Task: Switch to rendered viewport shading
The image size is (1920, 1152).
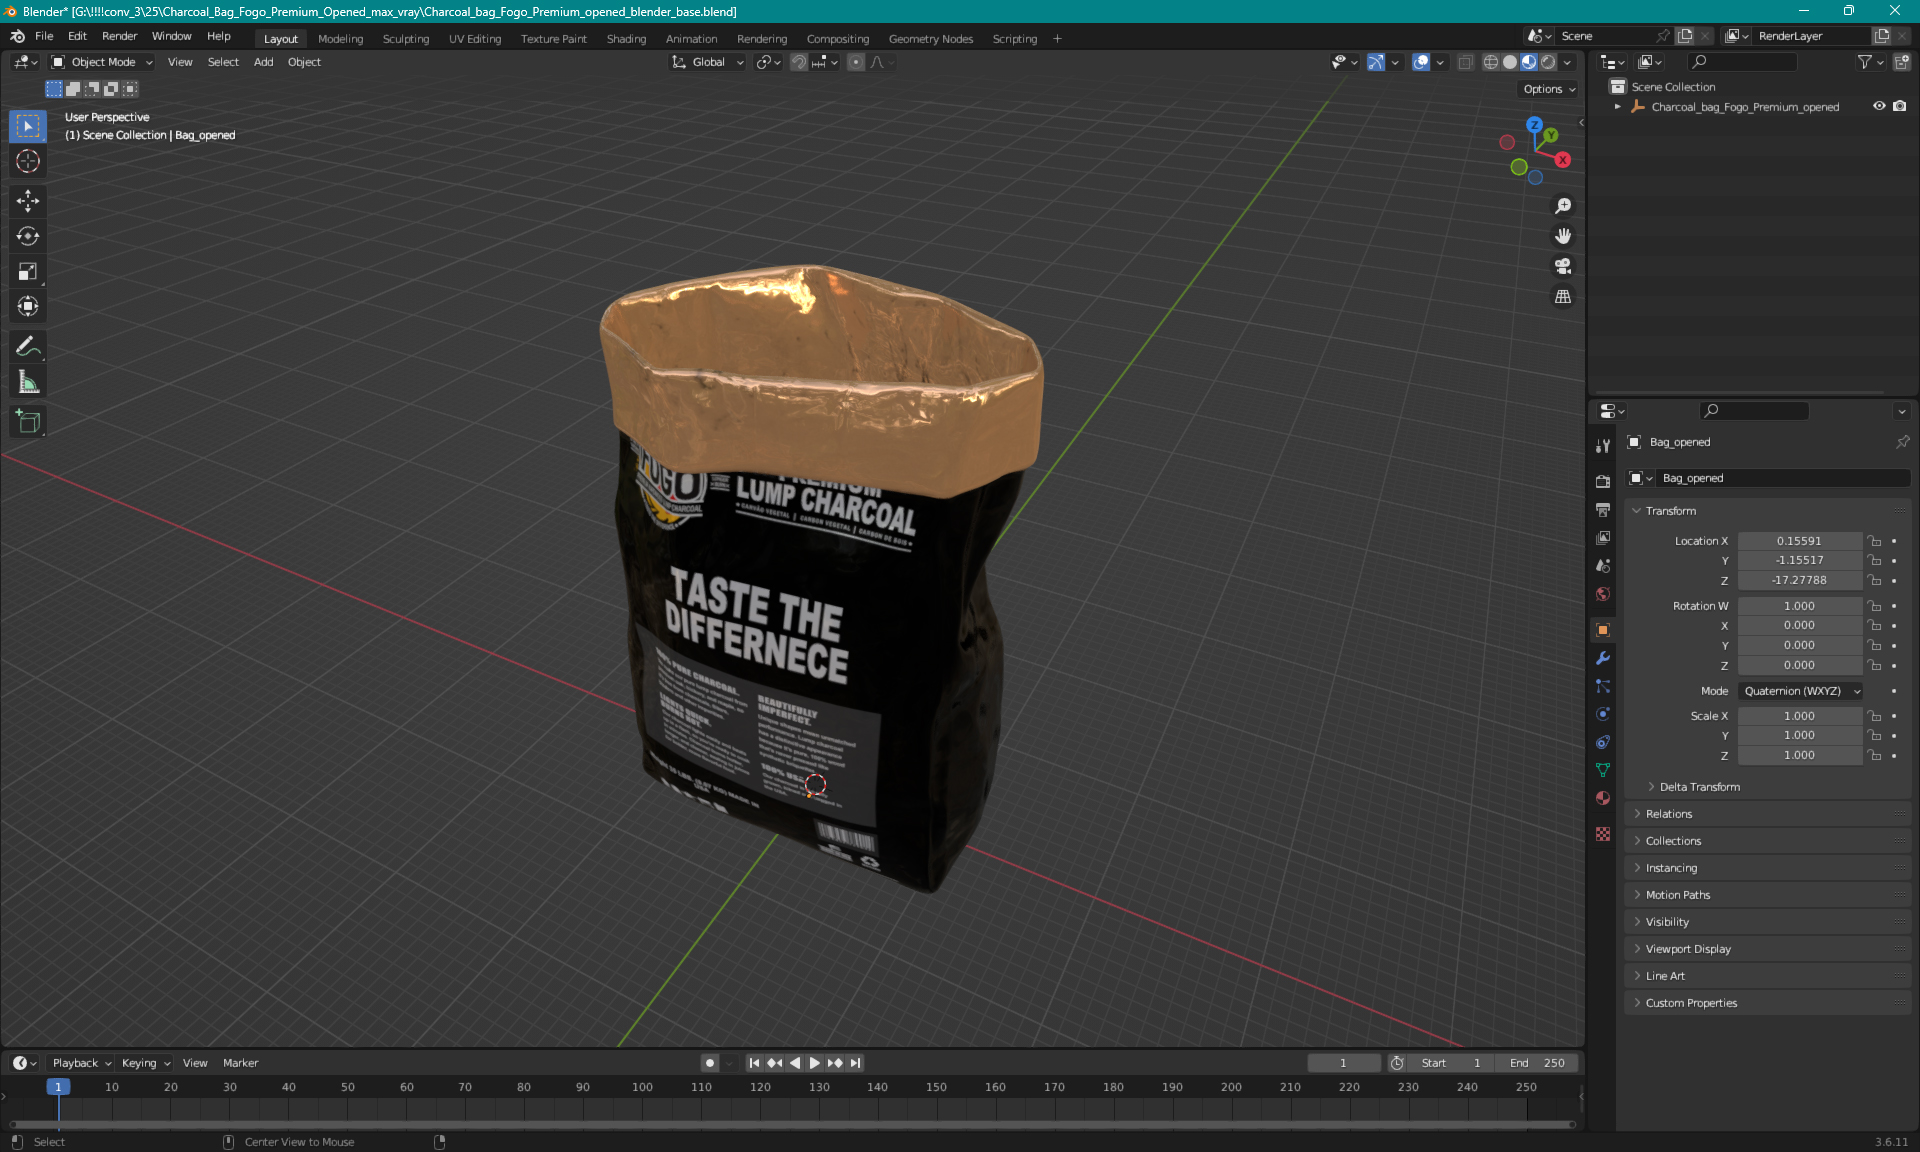Action: 1548,62
